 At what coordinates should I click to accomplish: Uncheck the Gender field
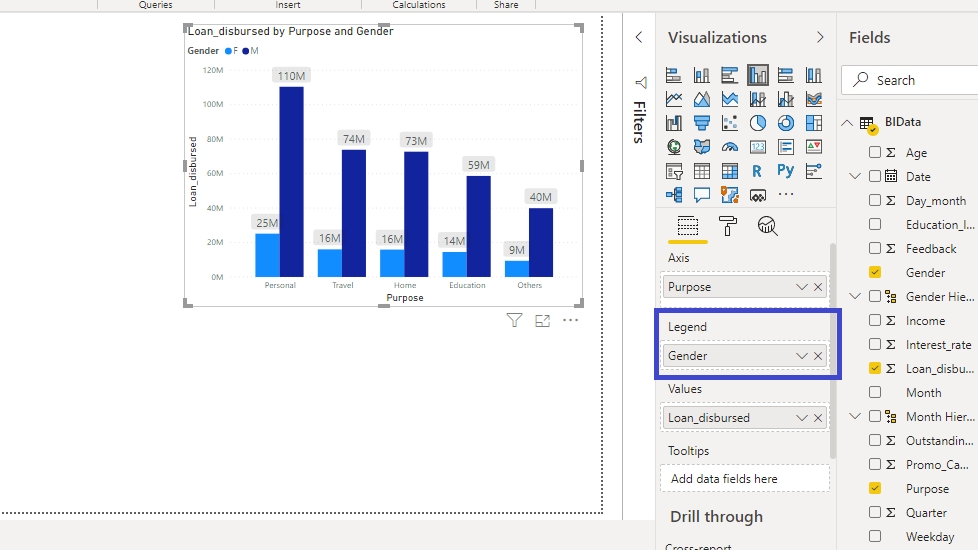(x=875, y=272)
